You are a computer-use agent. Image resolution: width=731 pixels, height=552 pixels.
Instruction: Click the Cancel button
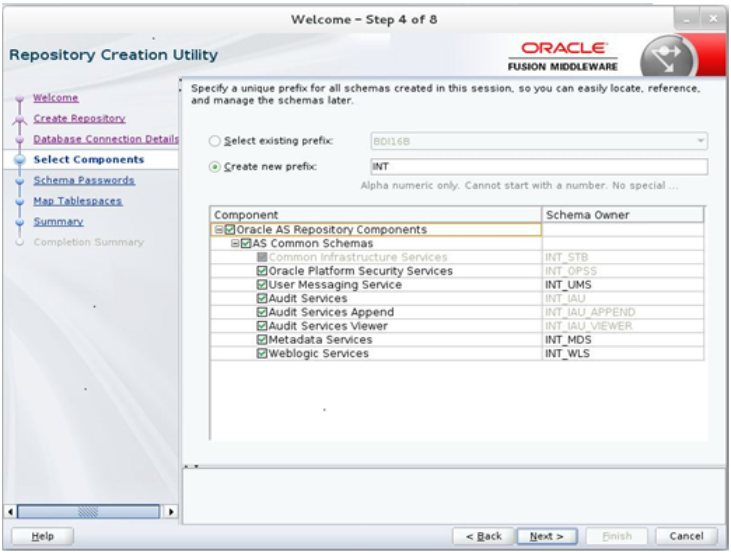[x=686, y=536]
